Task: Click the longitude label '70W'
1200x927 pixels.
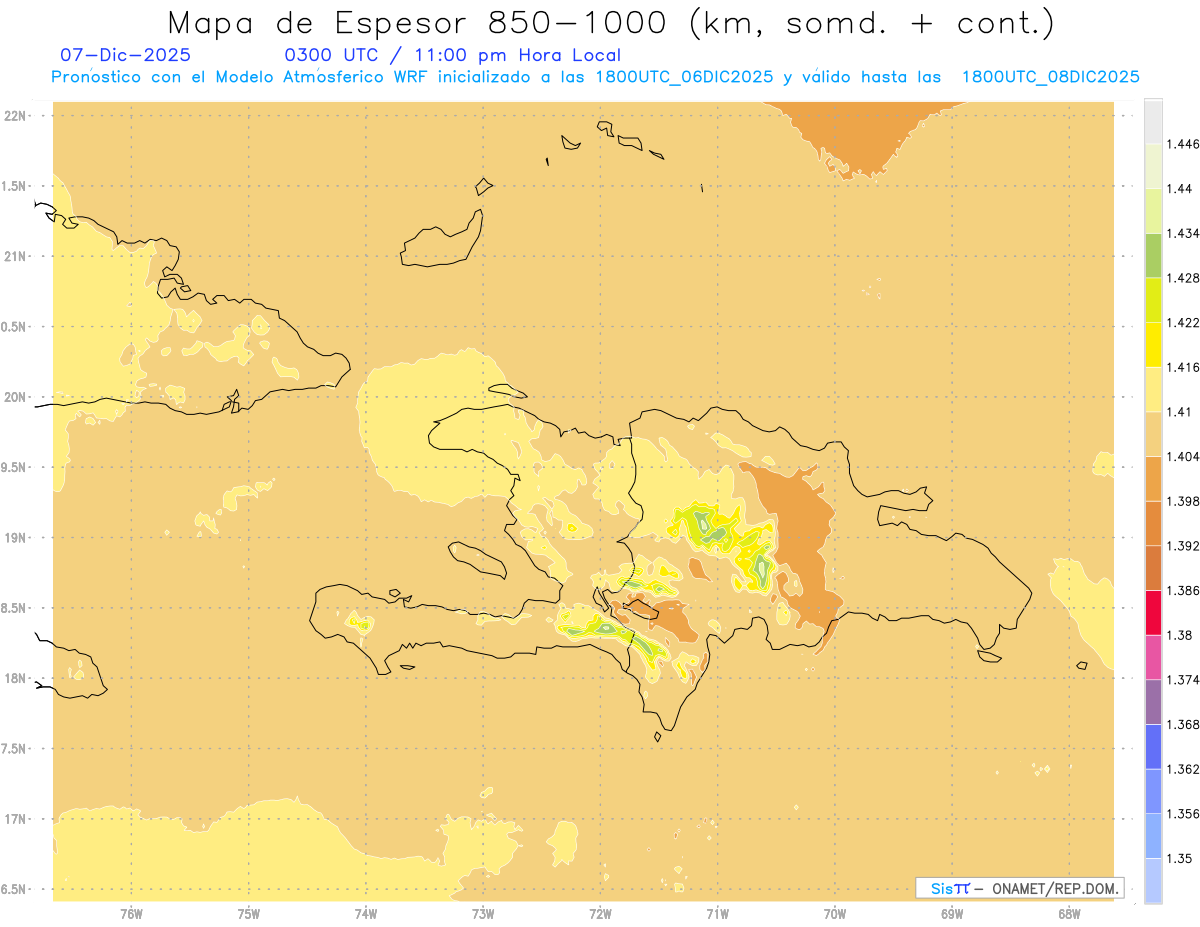Action: [835, 913]
